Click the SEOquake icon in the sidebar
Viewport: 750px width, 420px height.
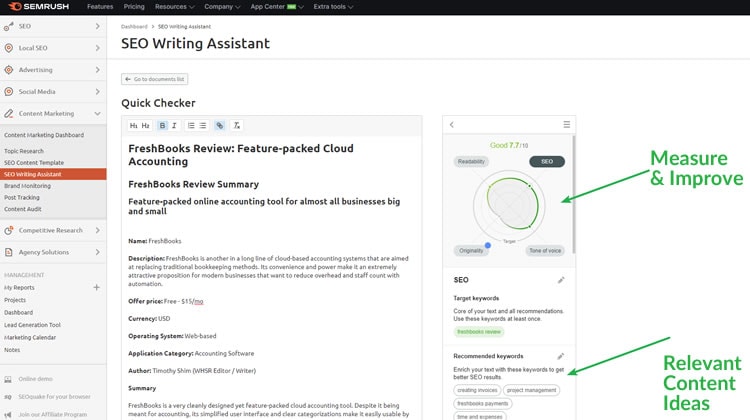(8, 397)
